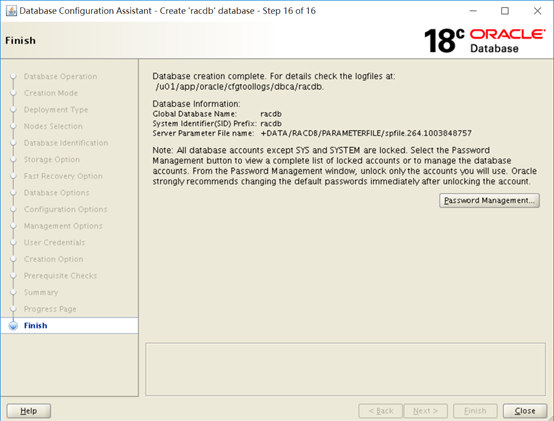Select the Progress Page step
The image size is (554, 421).
(x=50, y=309)
